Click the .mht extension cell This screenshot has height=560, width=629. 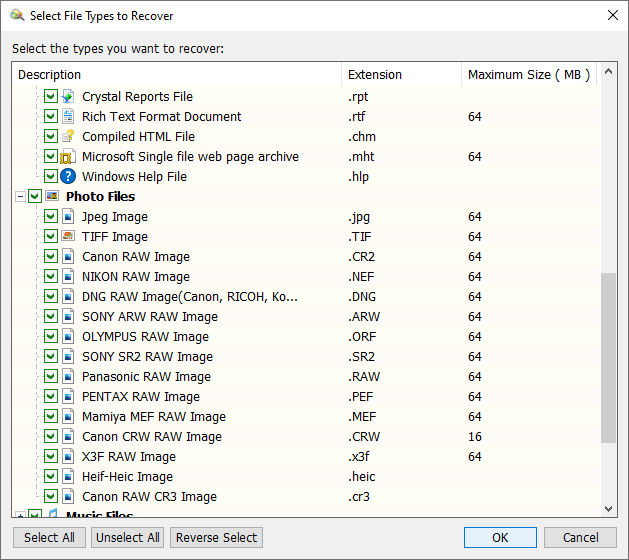point(361,156)
